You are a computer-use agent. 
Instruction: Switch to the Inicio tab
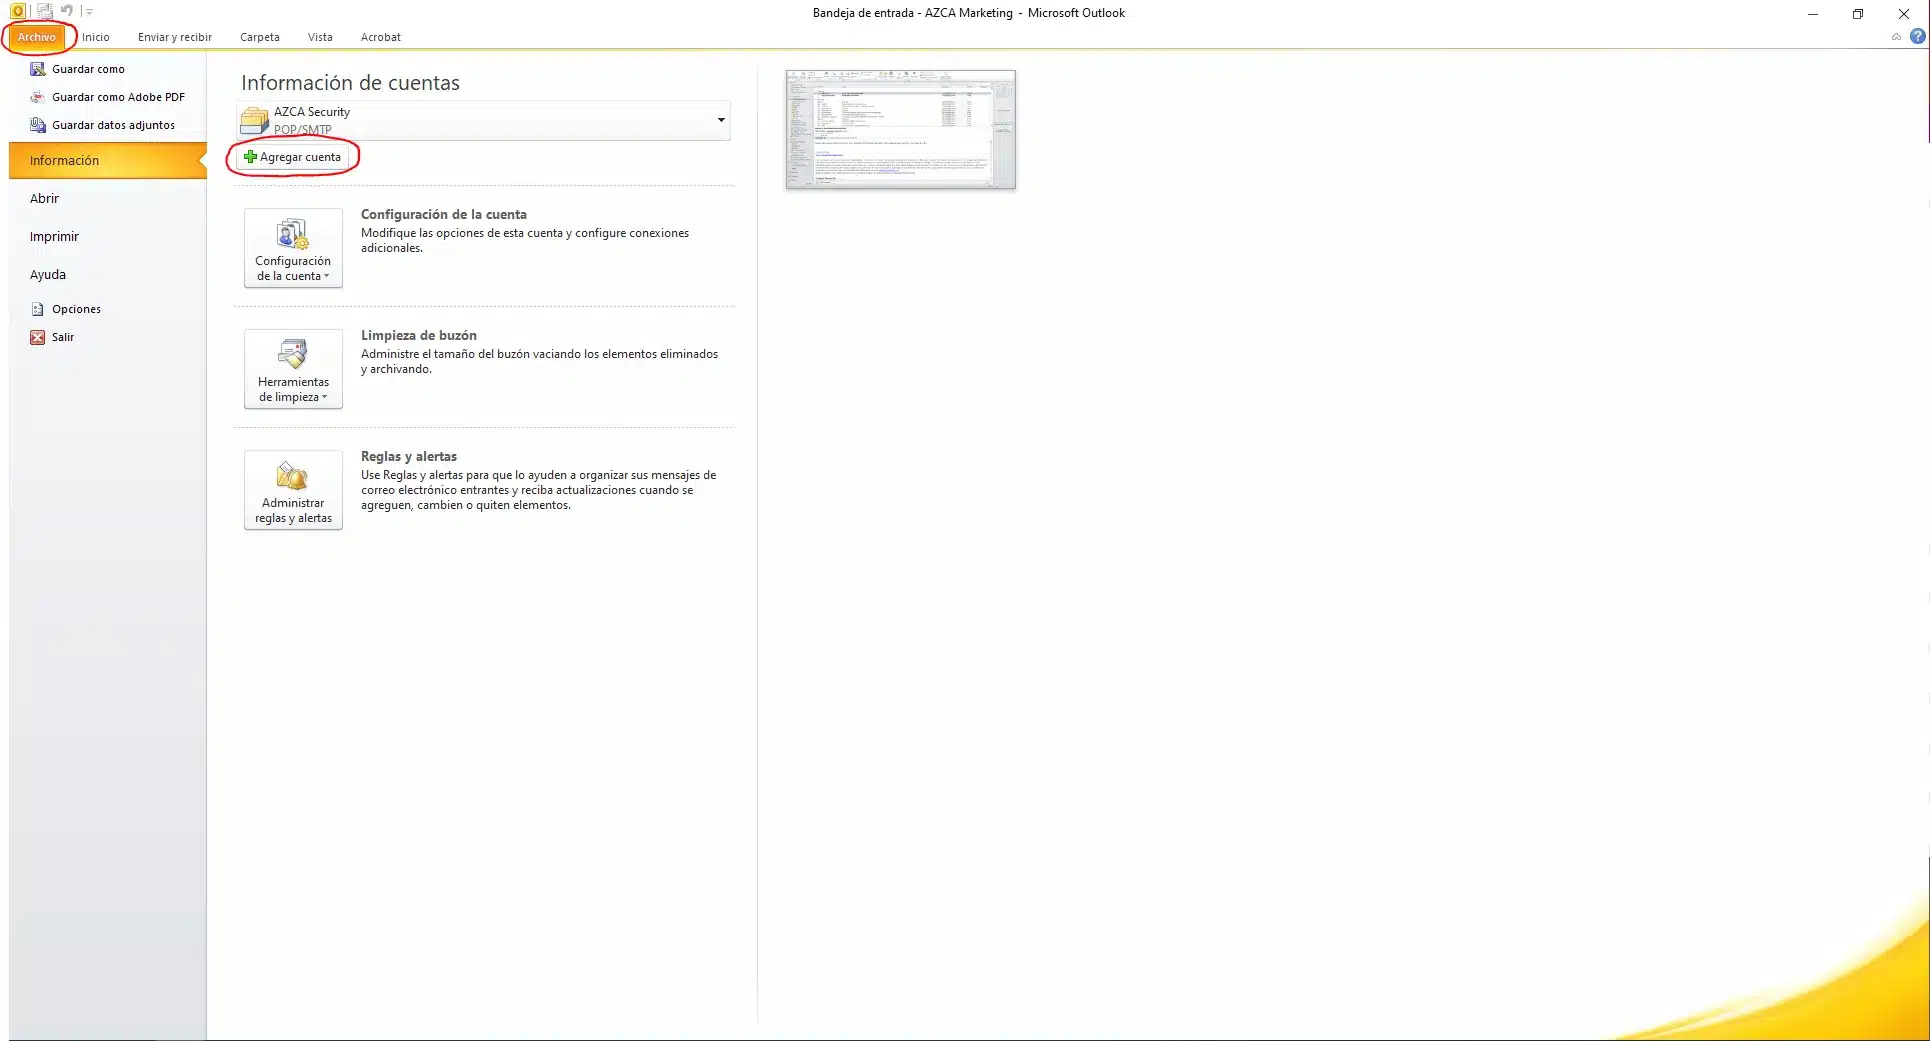(96, 37)
